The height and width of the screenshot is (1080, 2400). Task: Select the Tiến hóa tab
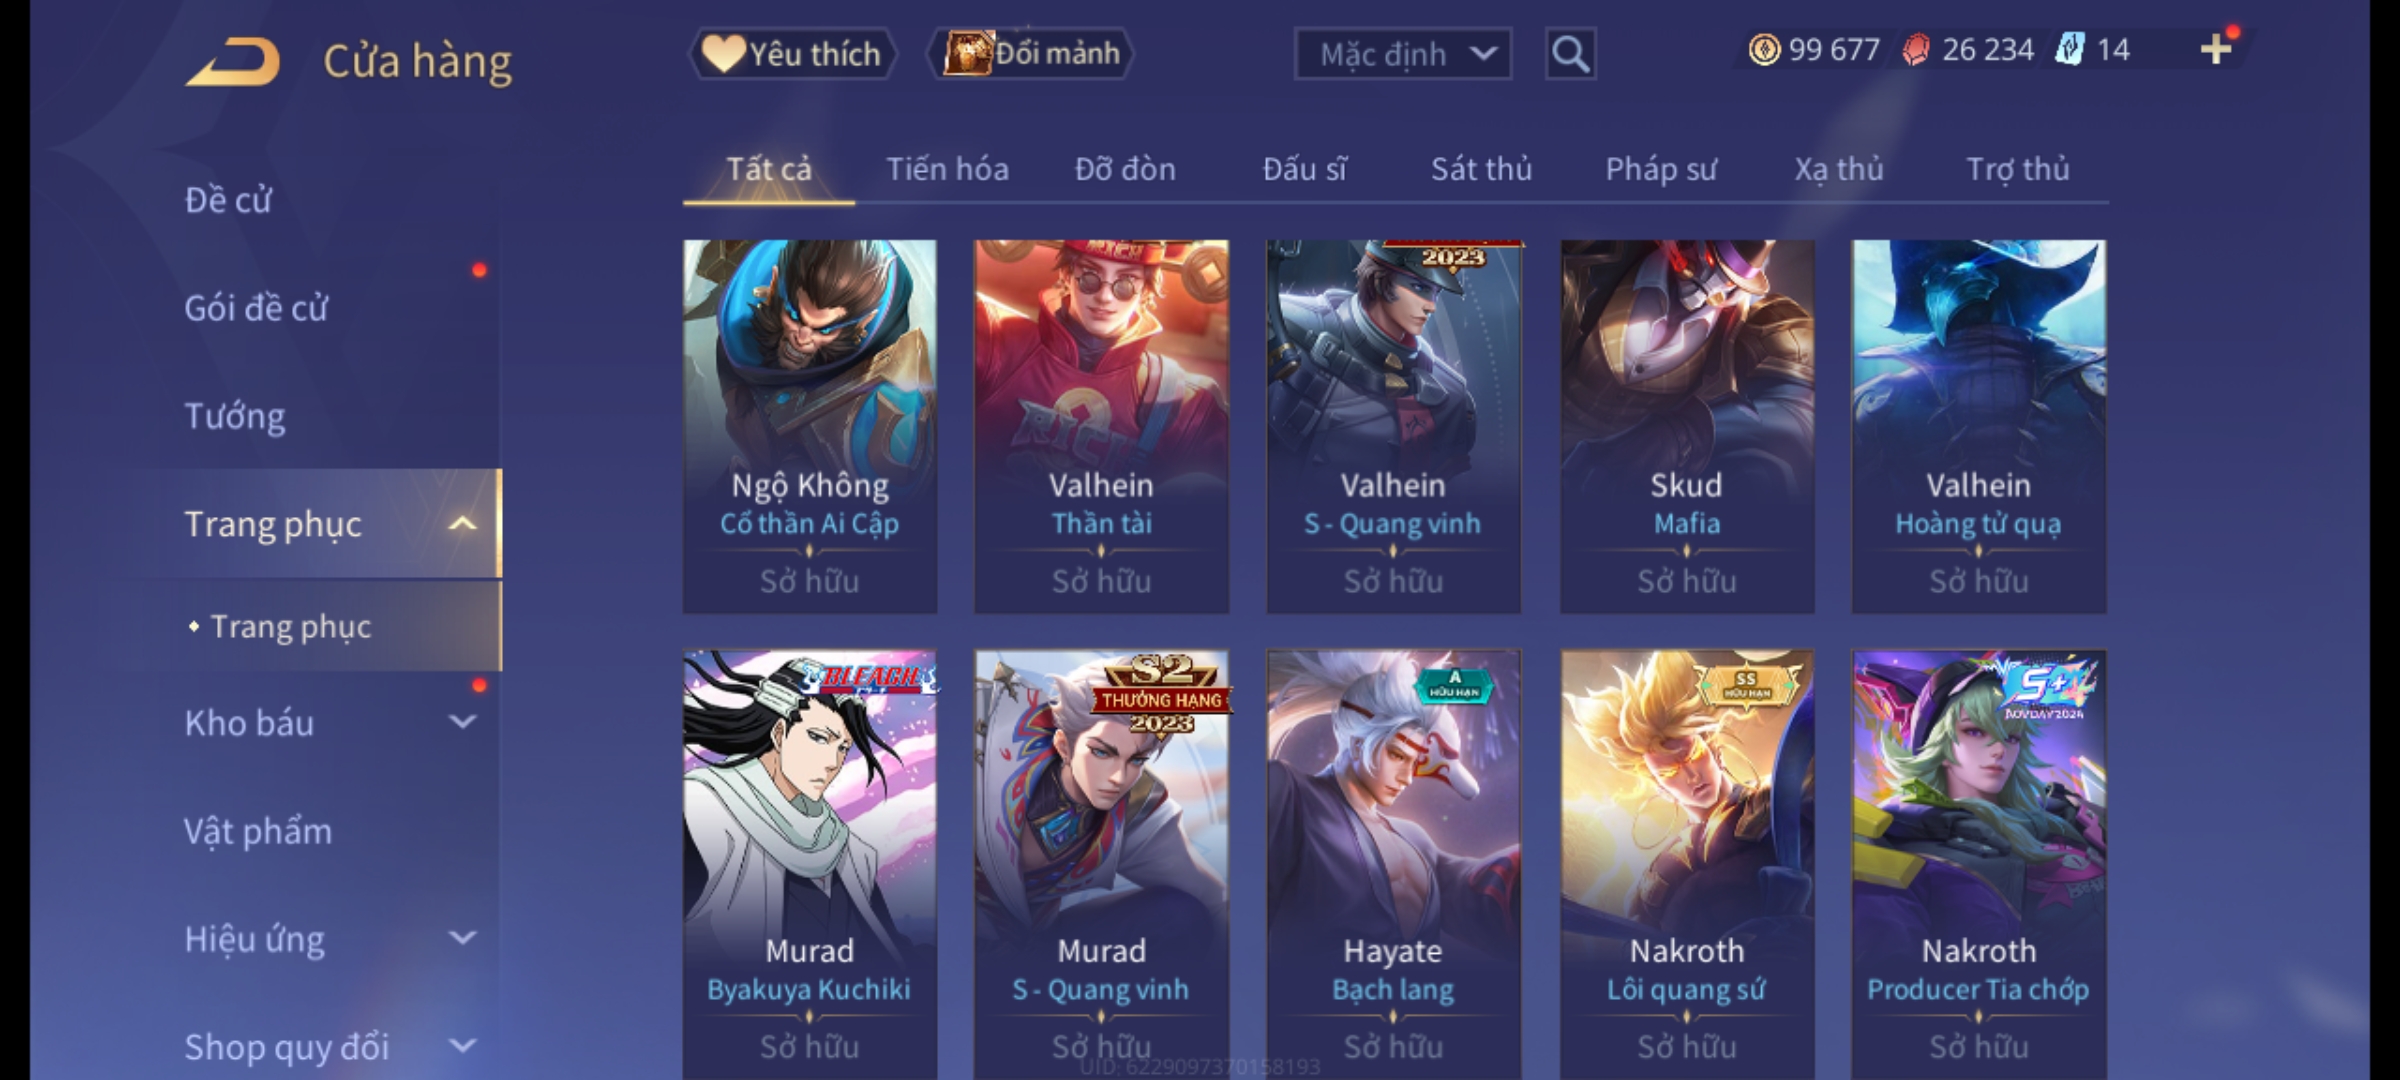[947, 169]
